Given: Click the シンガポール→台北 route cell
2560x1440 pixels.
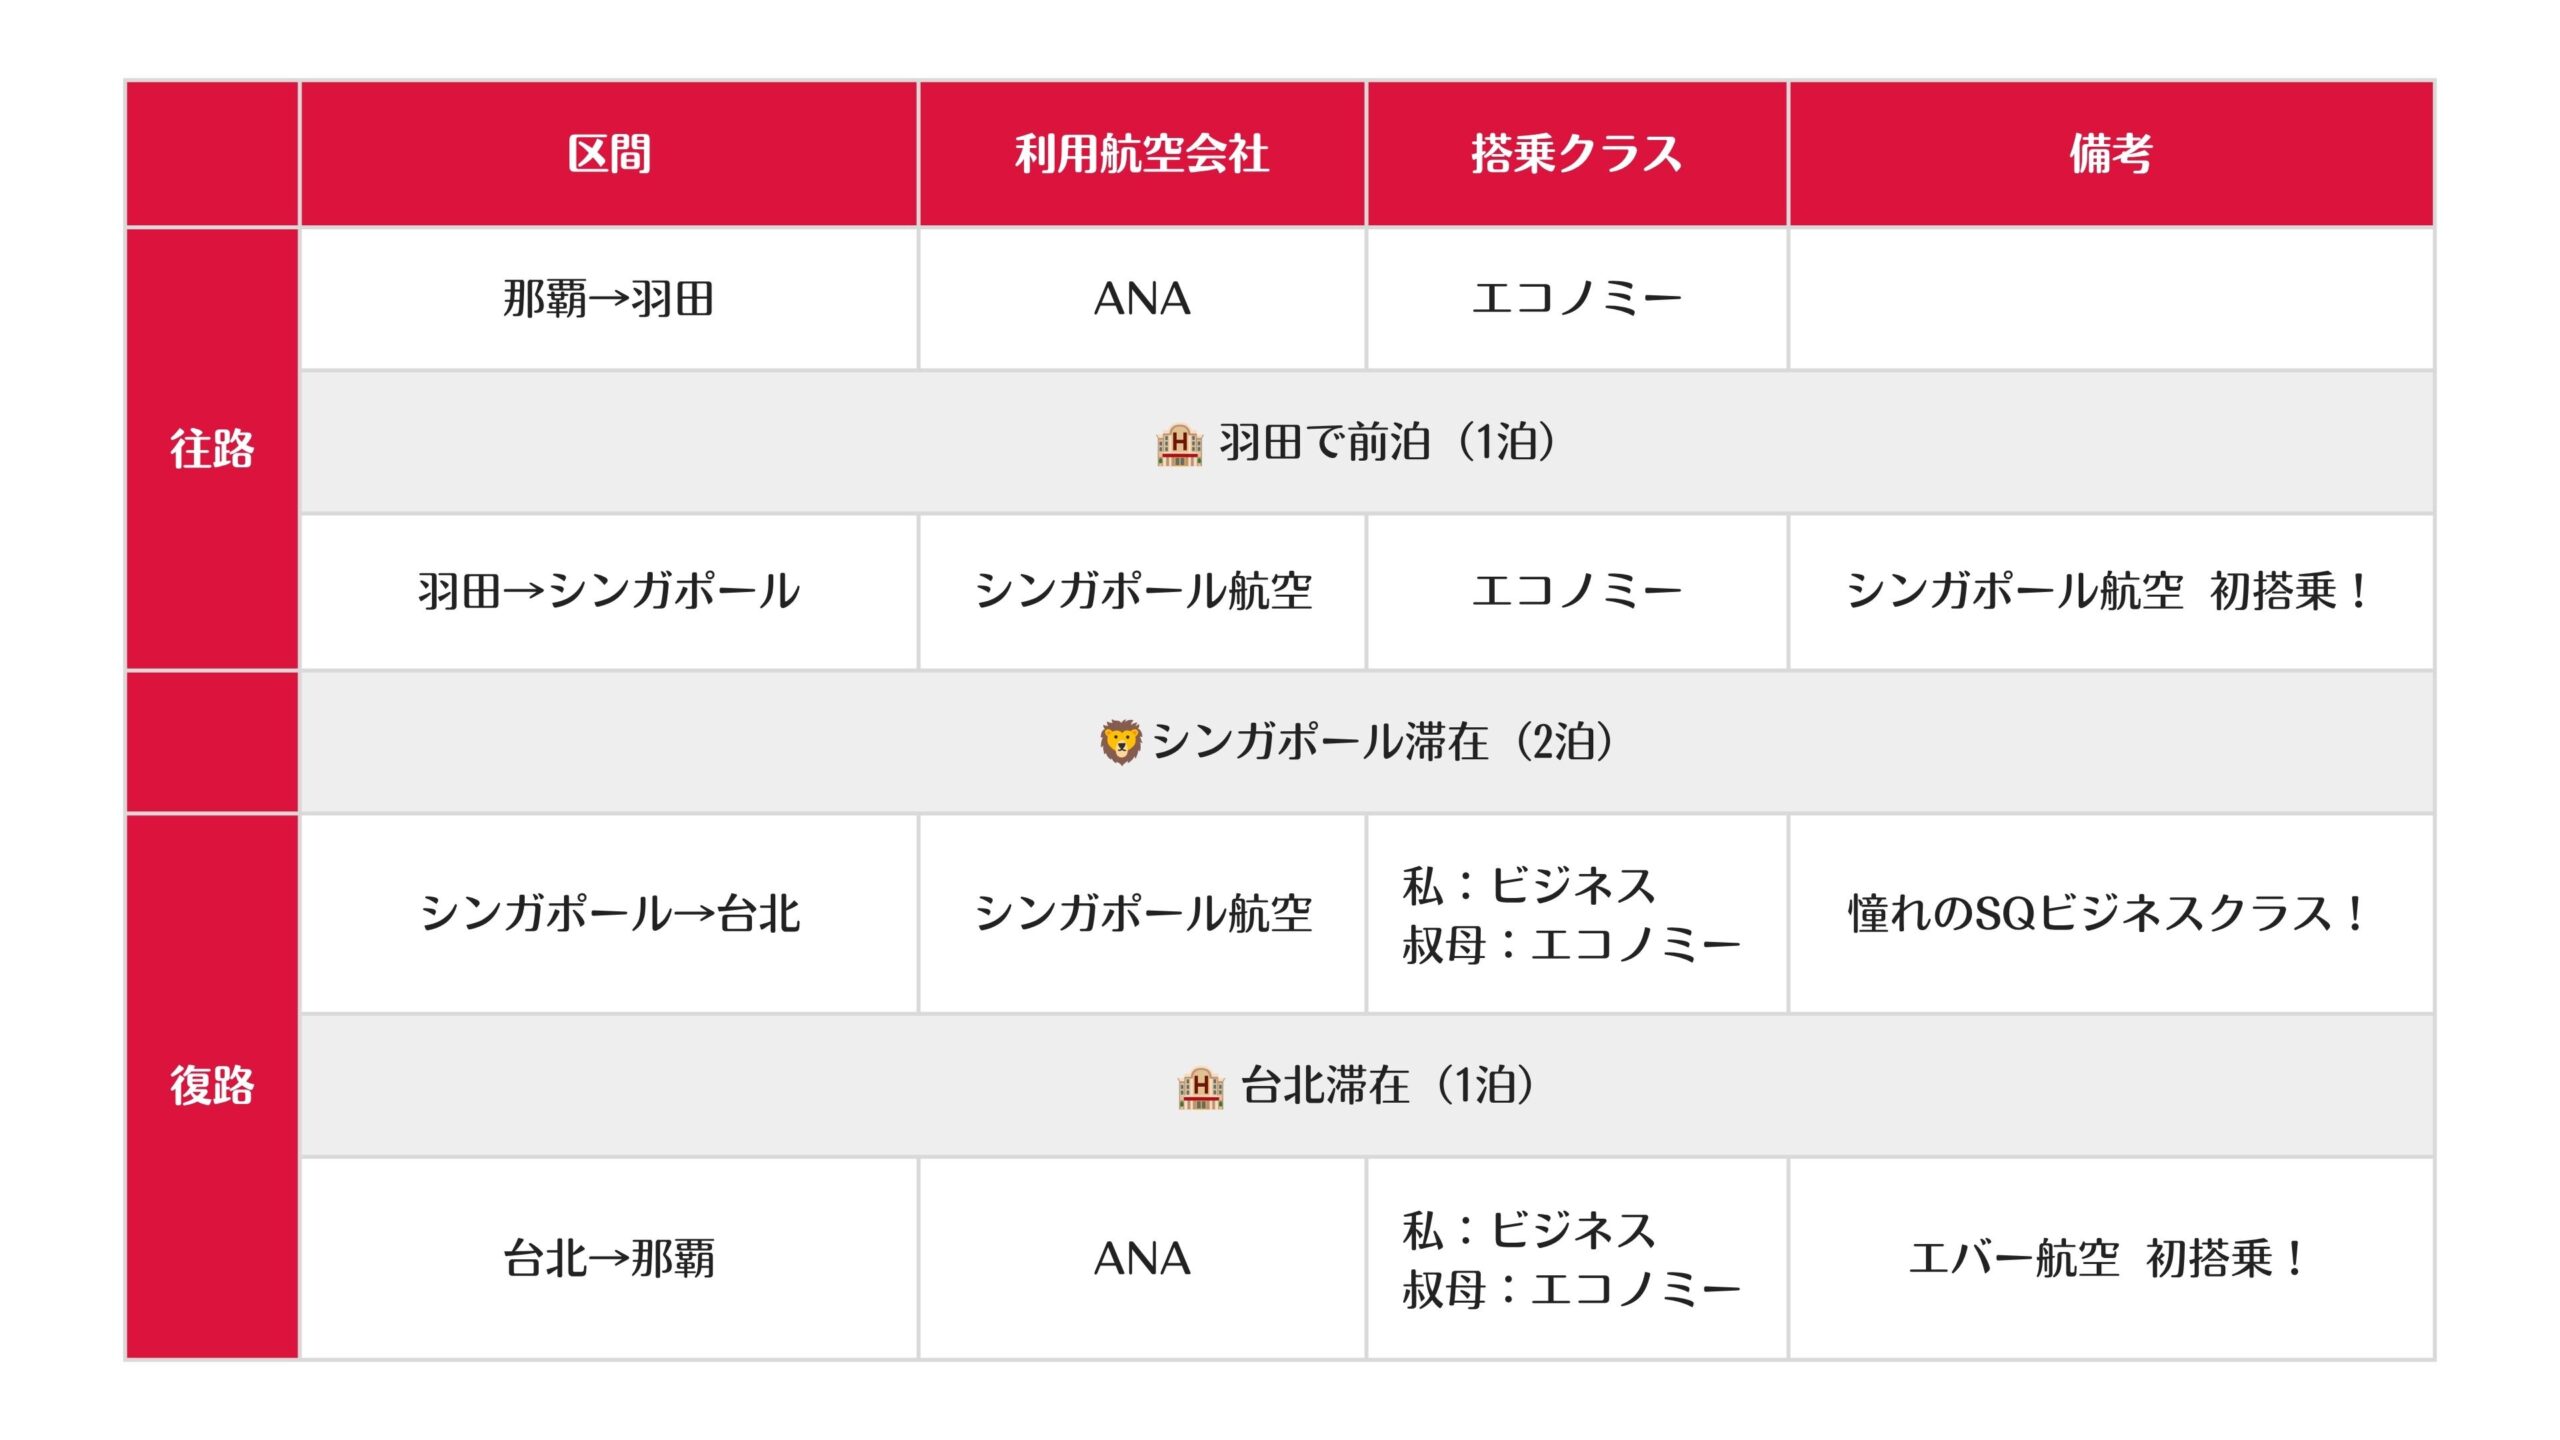Looking at the screenshot, I should pyautogui.click(x=609, y=914).
